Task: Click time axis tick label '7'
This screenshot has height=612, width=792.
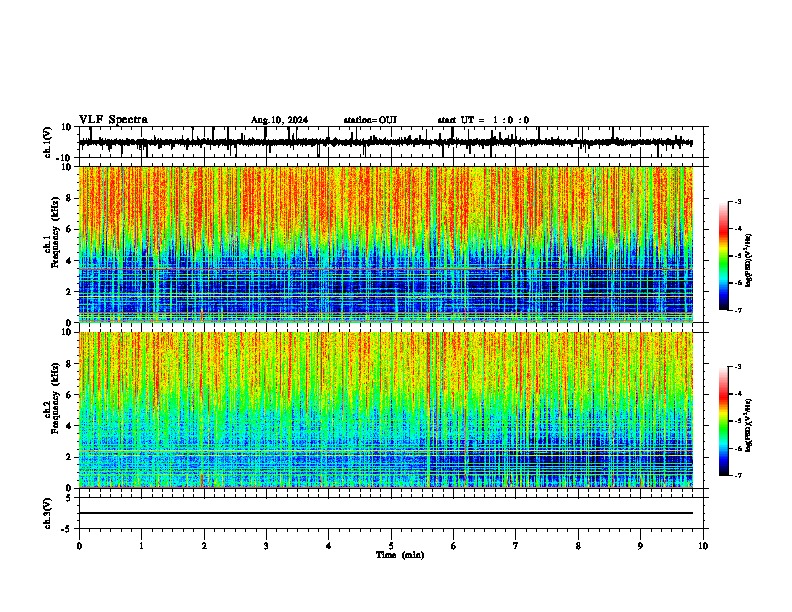Action: pyautogui.click(x=516, y=546)
